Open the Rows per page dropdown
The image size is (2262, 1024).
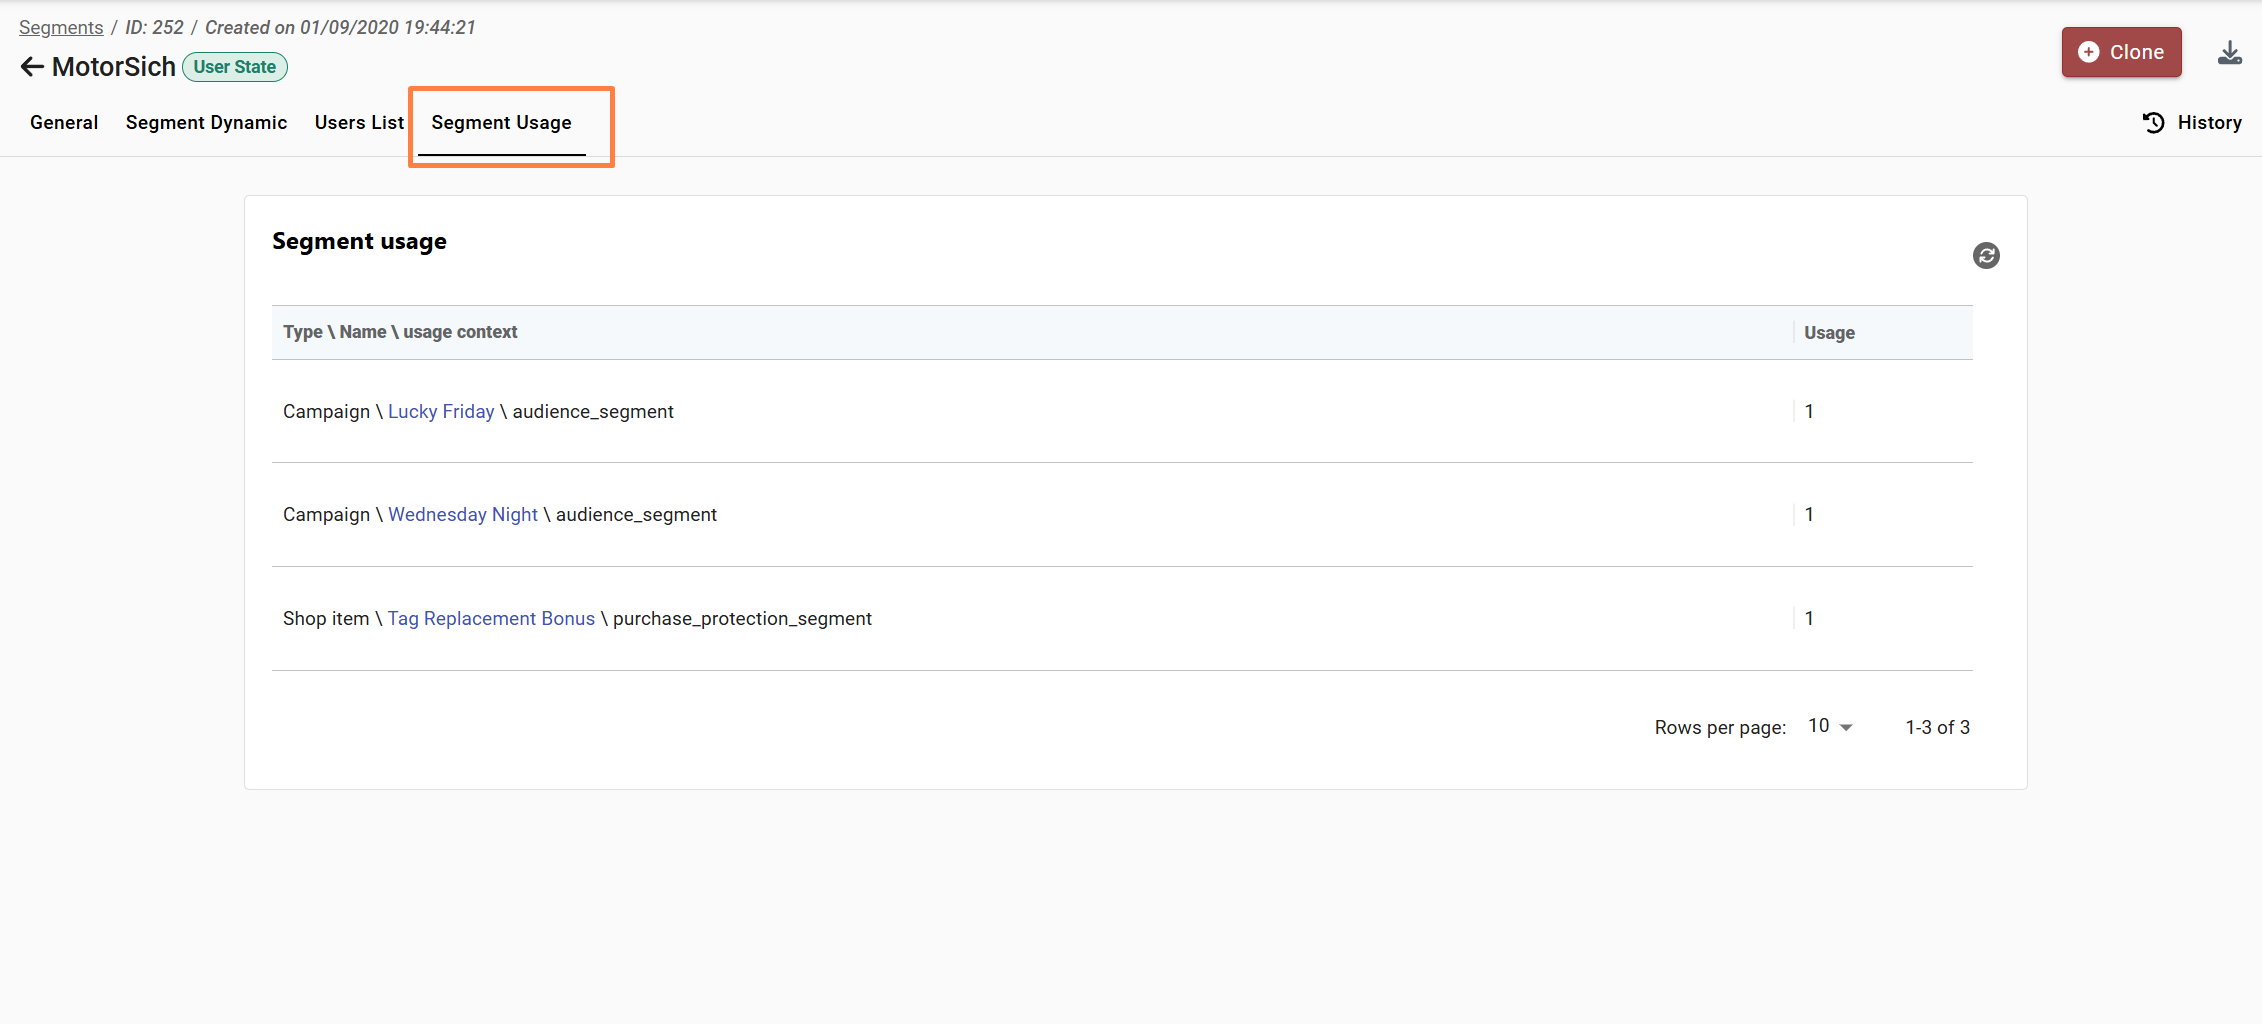(x=1830, y=727)
